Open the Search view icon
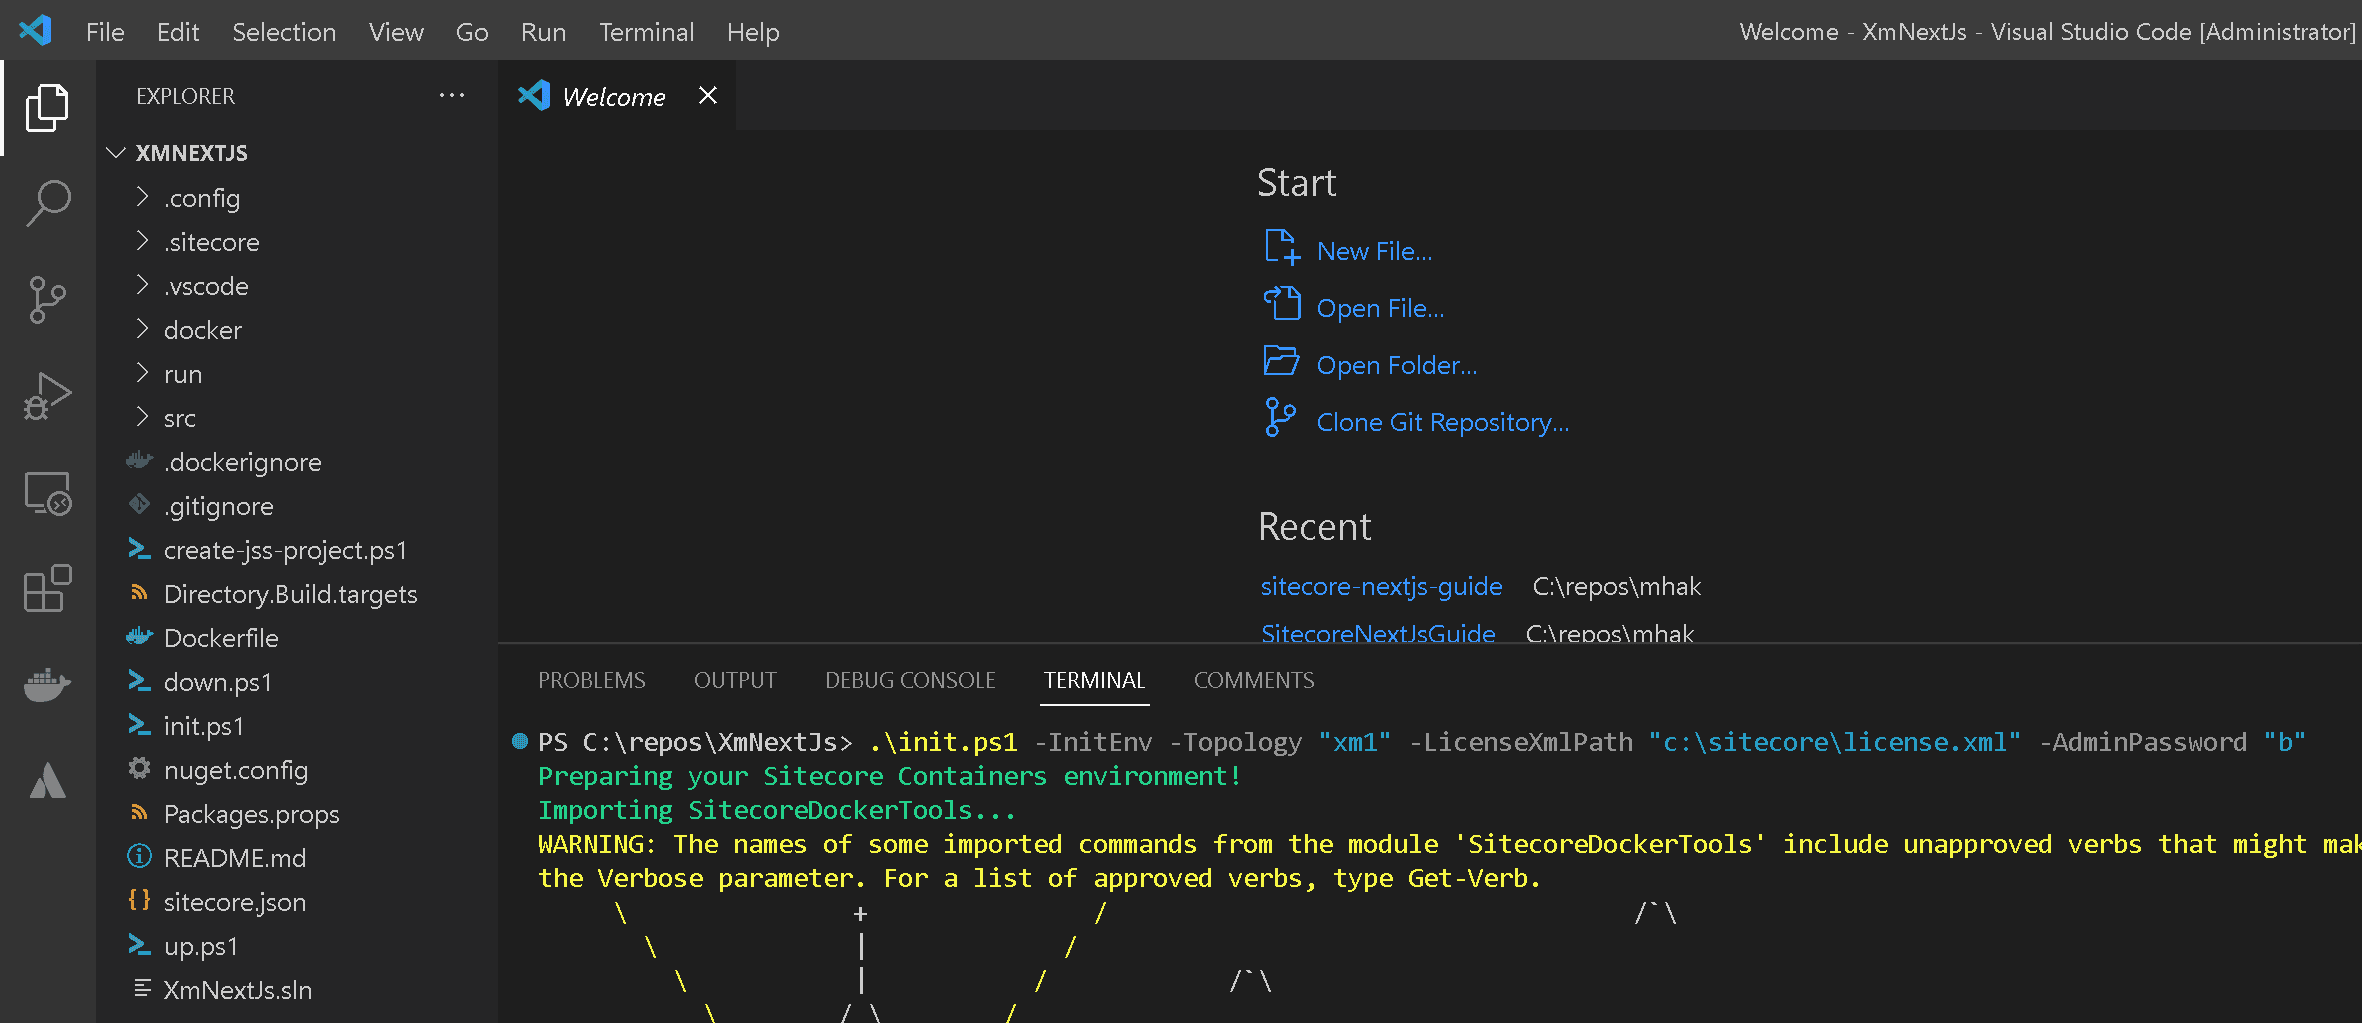 click(47, 203)
